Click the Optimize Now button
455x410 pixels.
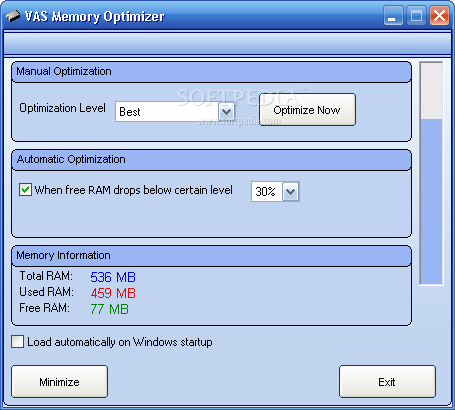pos(307,110)
